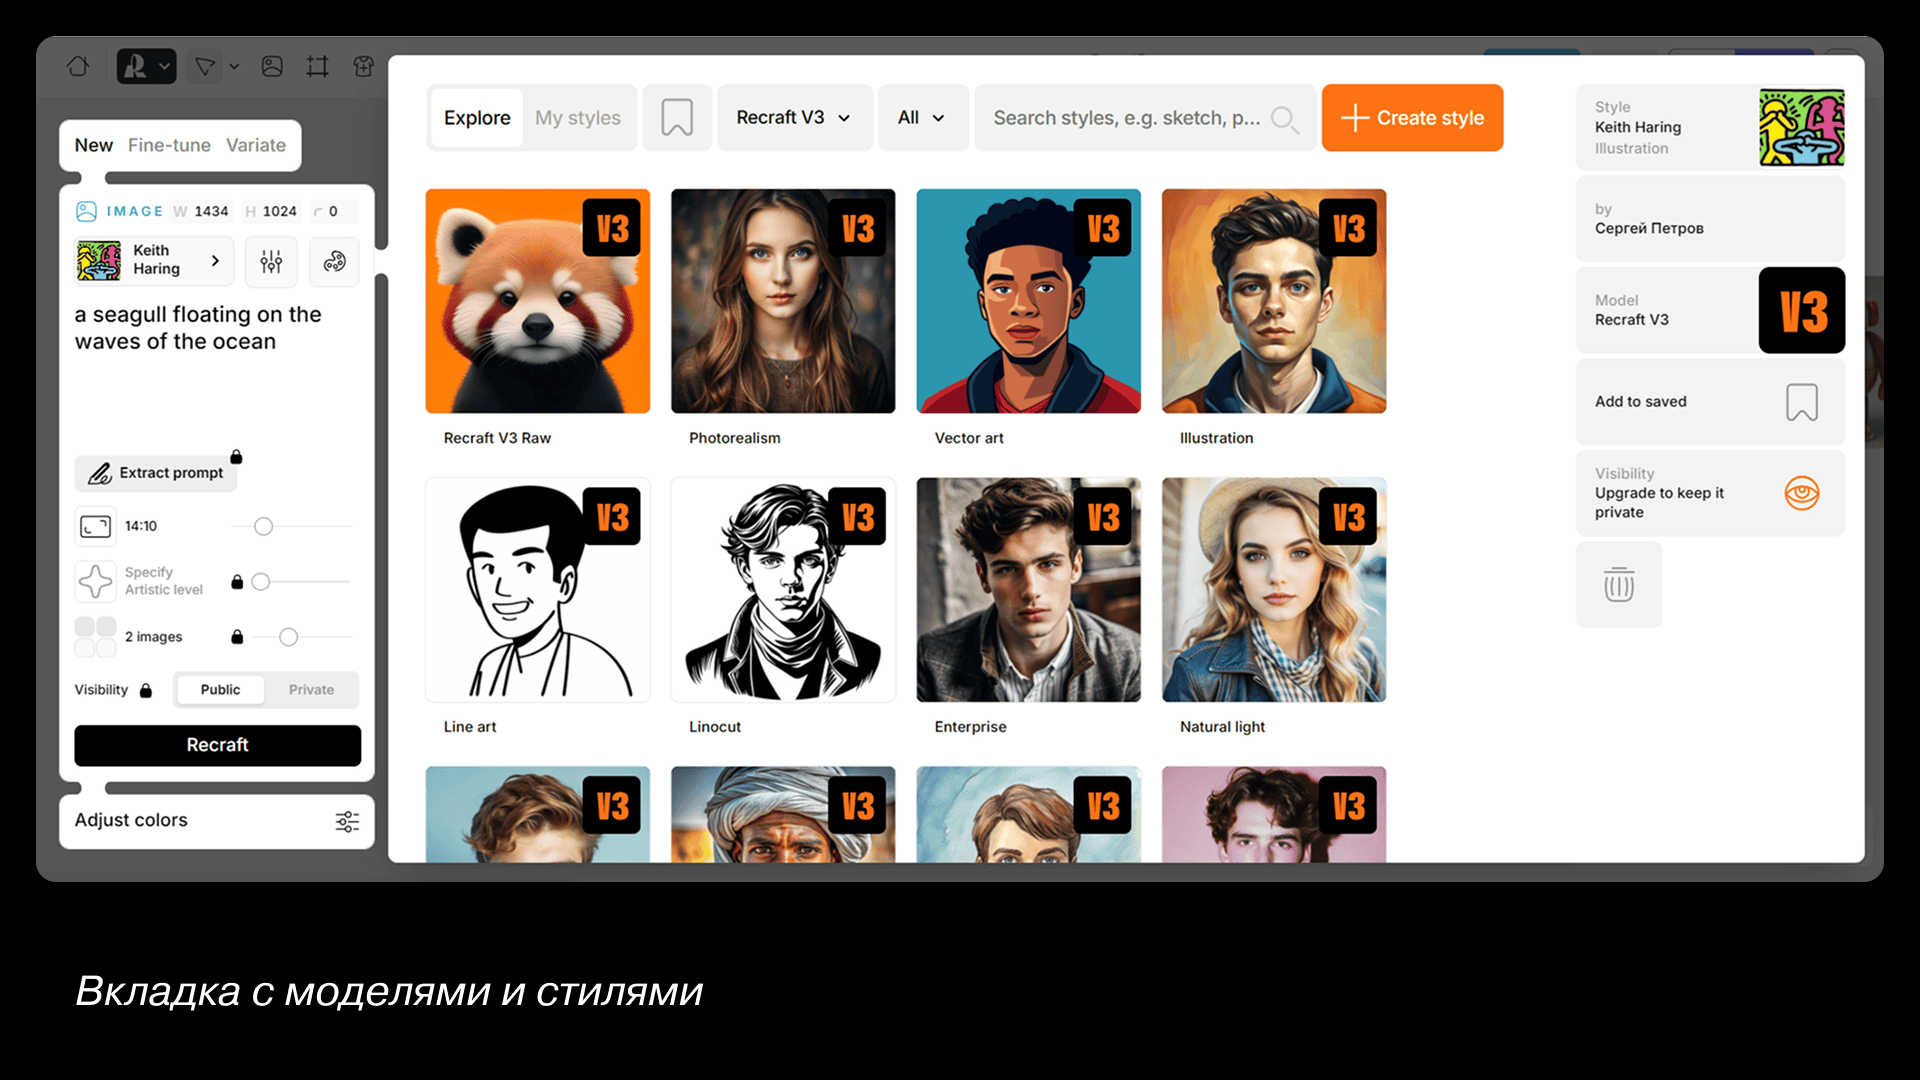Delete the style with trash icon
This screenshot has width=1920, height=1080.
coord(1619,585)
